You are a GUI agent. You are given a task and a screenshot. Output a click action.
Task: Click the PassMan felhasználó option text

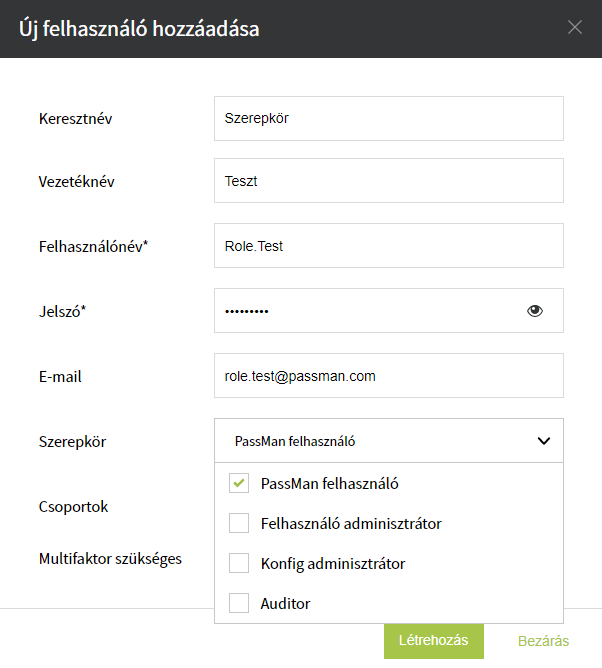pyautogui.click(x=329, y=484)
